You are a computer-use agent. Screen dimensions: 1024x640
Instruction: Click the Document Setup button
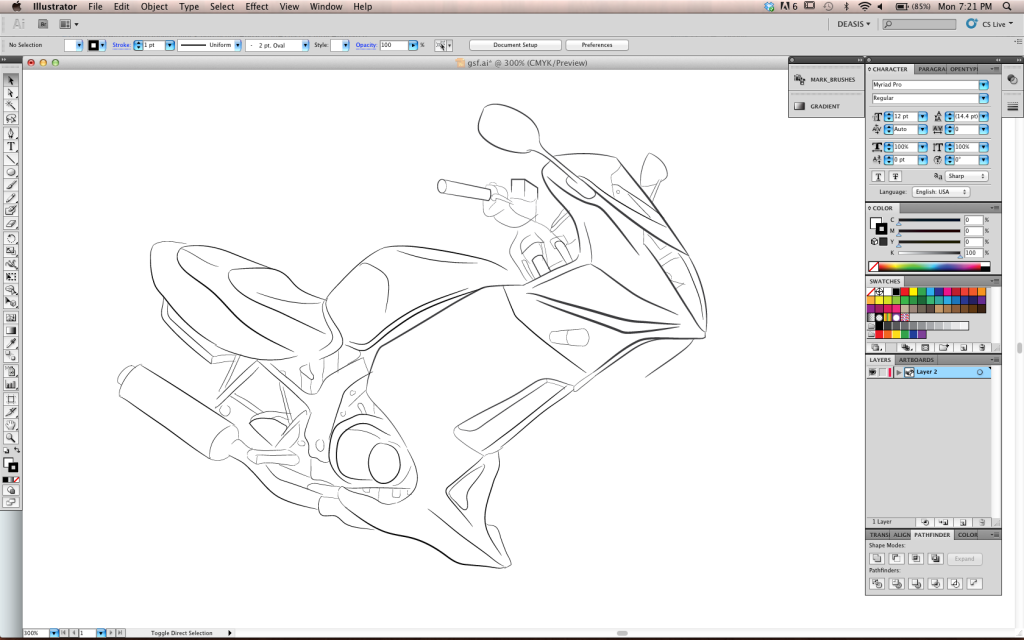(515, 45)
